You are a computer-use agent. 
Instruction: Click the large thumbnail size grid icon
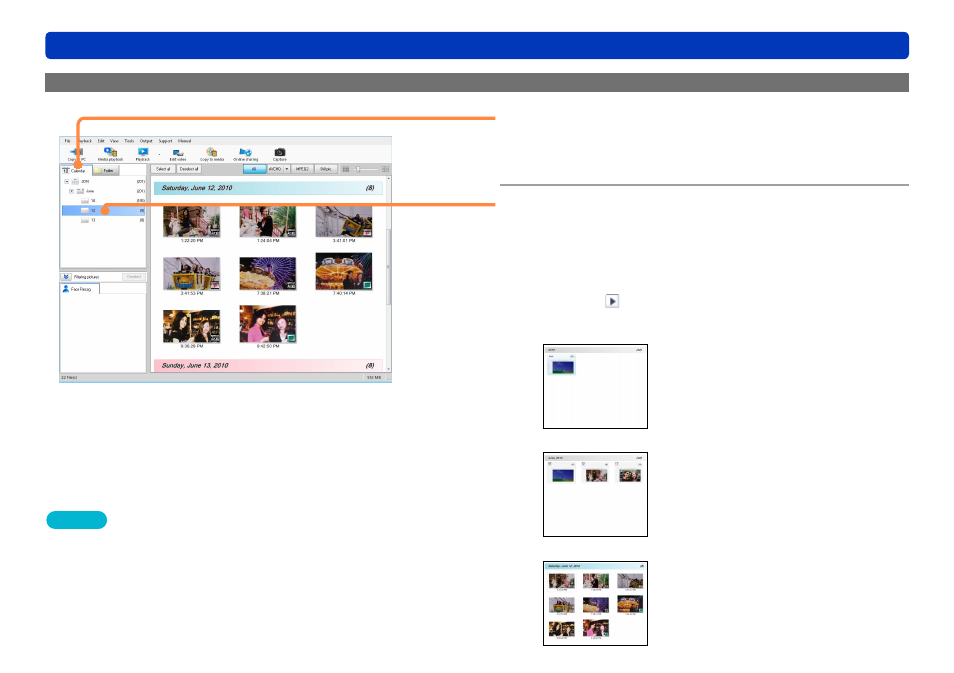coord(385,169)
